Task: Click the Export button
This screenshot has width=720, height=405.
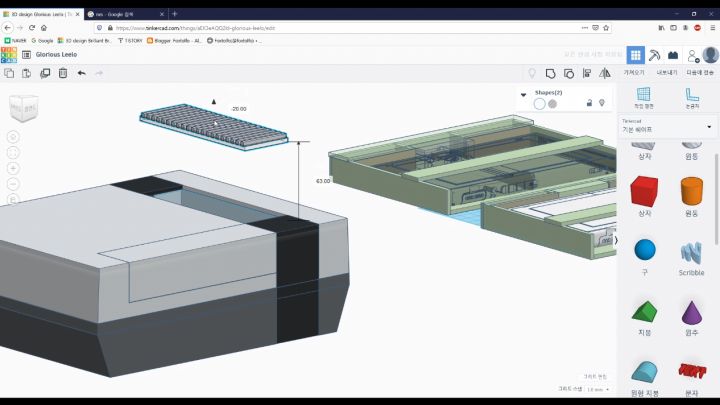Action: tap(666, 73)
